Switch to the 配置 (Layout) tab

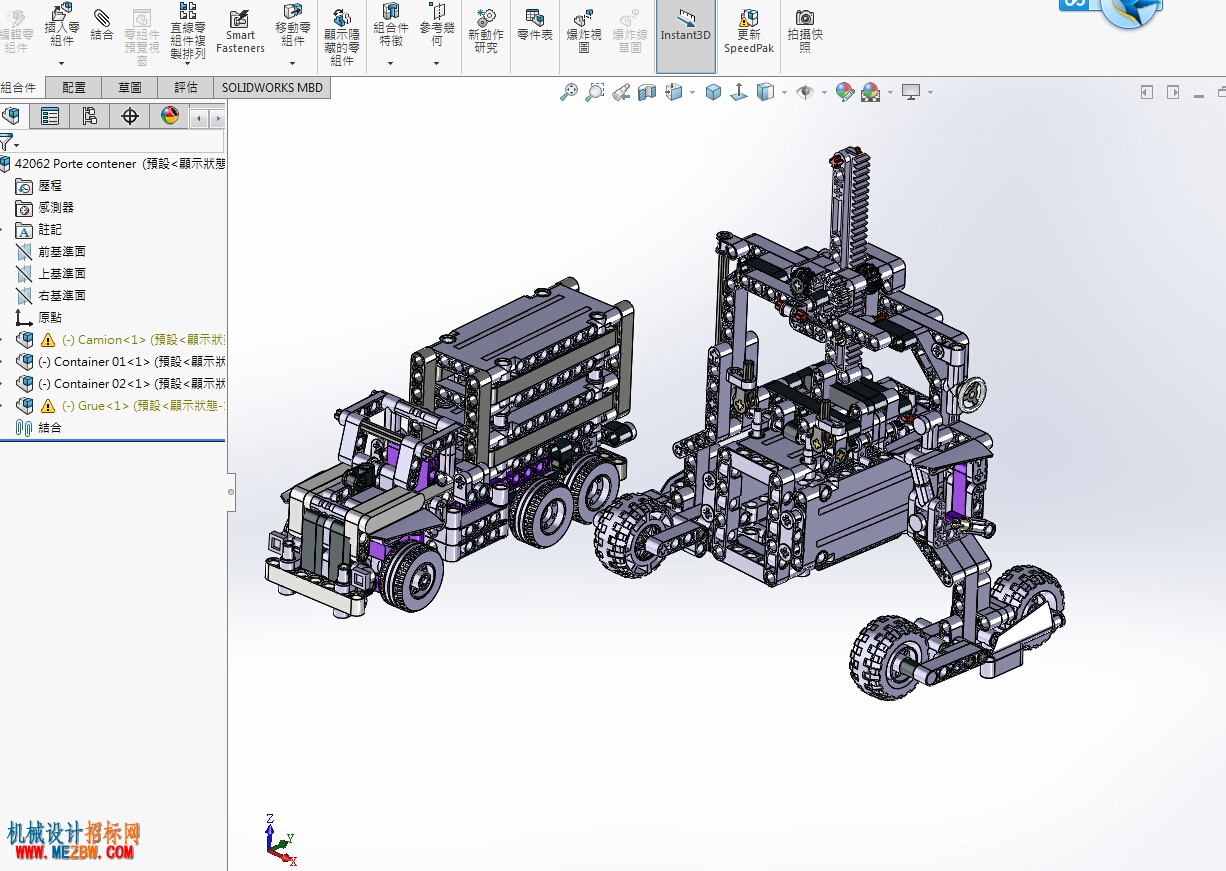73,88
